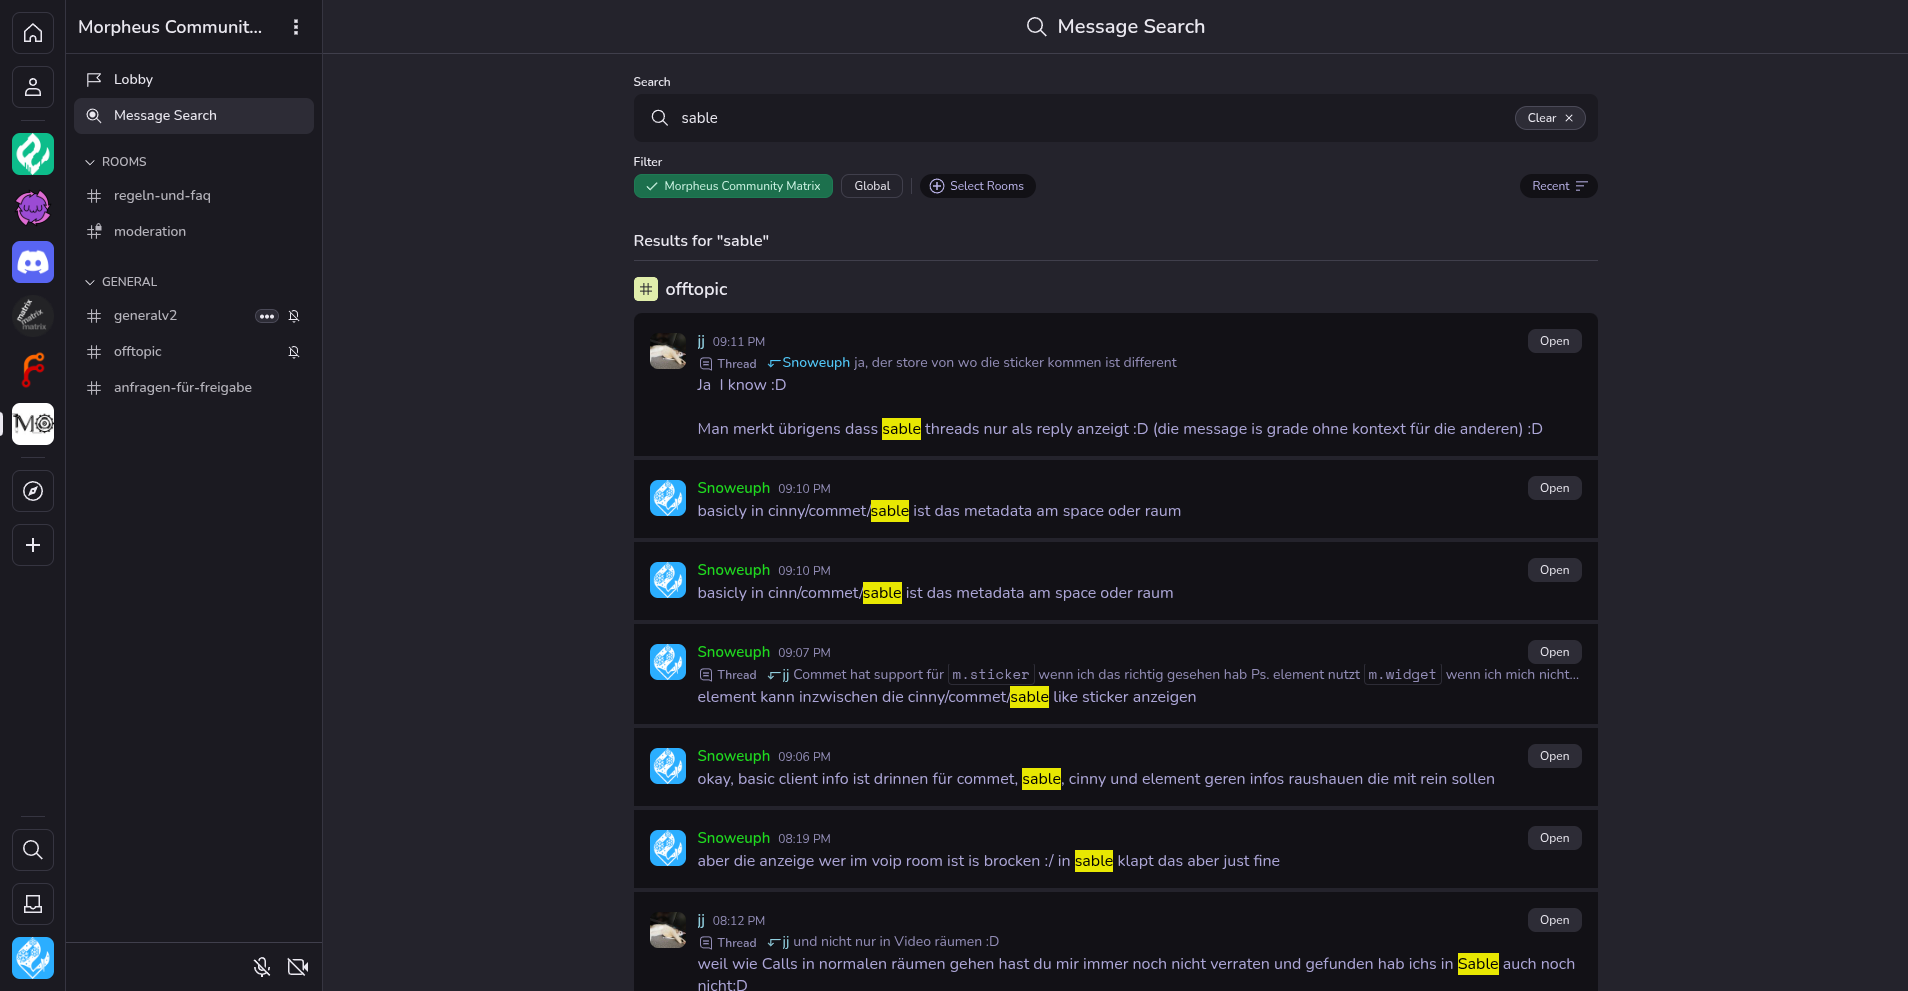Clear the current search query
Image resolution: width=1908 pixels, height=991 pixels.
coord(1549,118)
